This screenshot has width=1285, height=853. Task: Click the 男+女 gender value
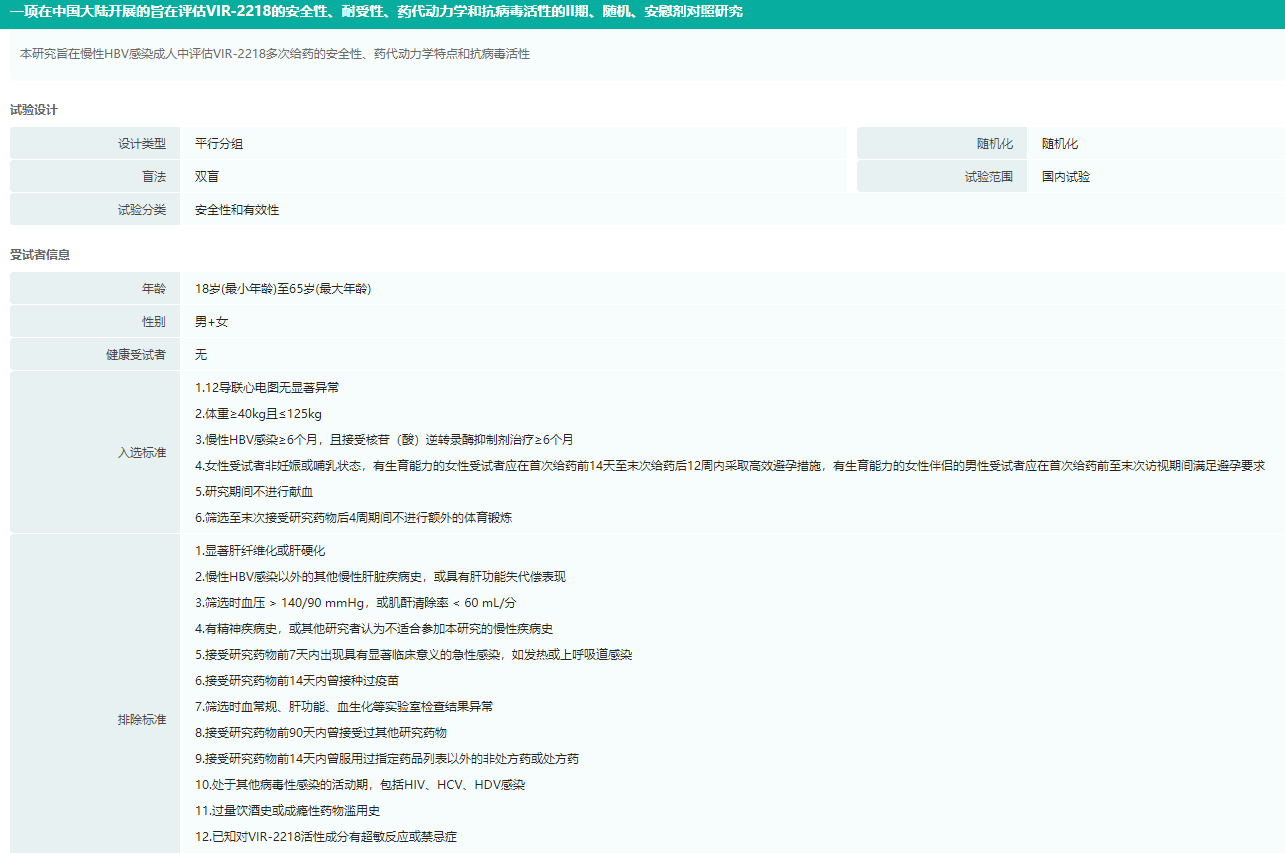tap(211, 322)
